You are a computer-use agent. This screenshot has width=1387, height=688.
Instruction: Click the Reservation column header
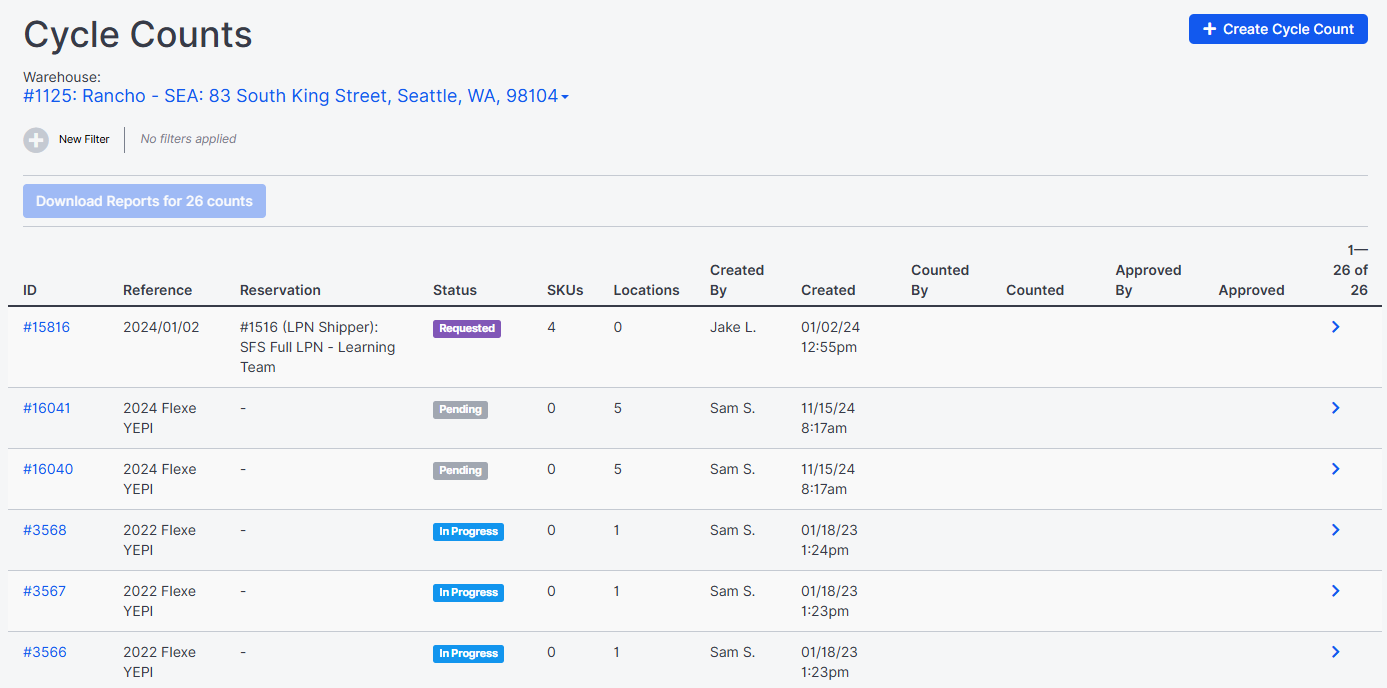coord(280,290)
